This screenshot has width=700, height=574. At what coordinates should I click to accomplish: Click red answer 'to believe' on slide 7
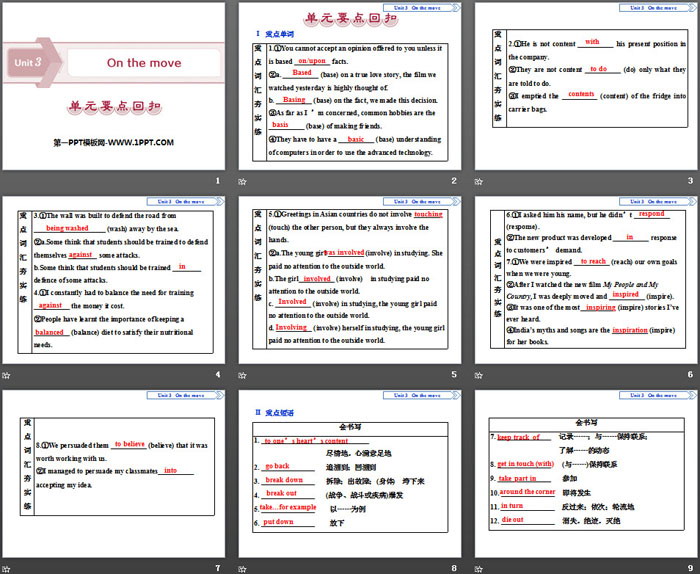click(x=129, y=444)
